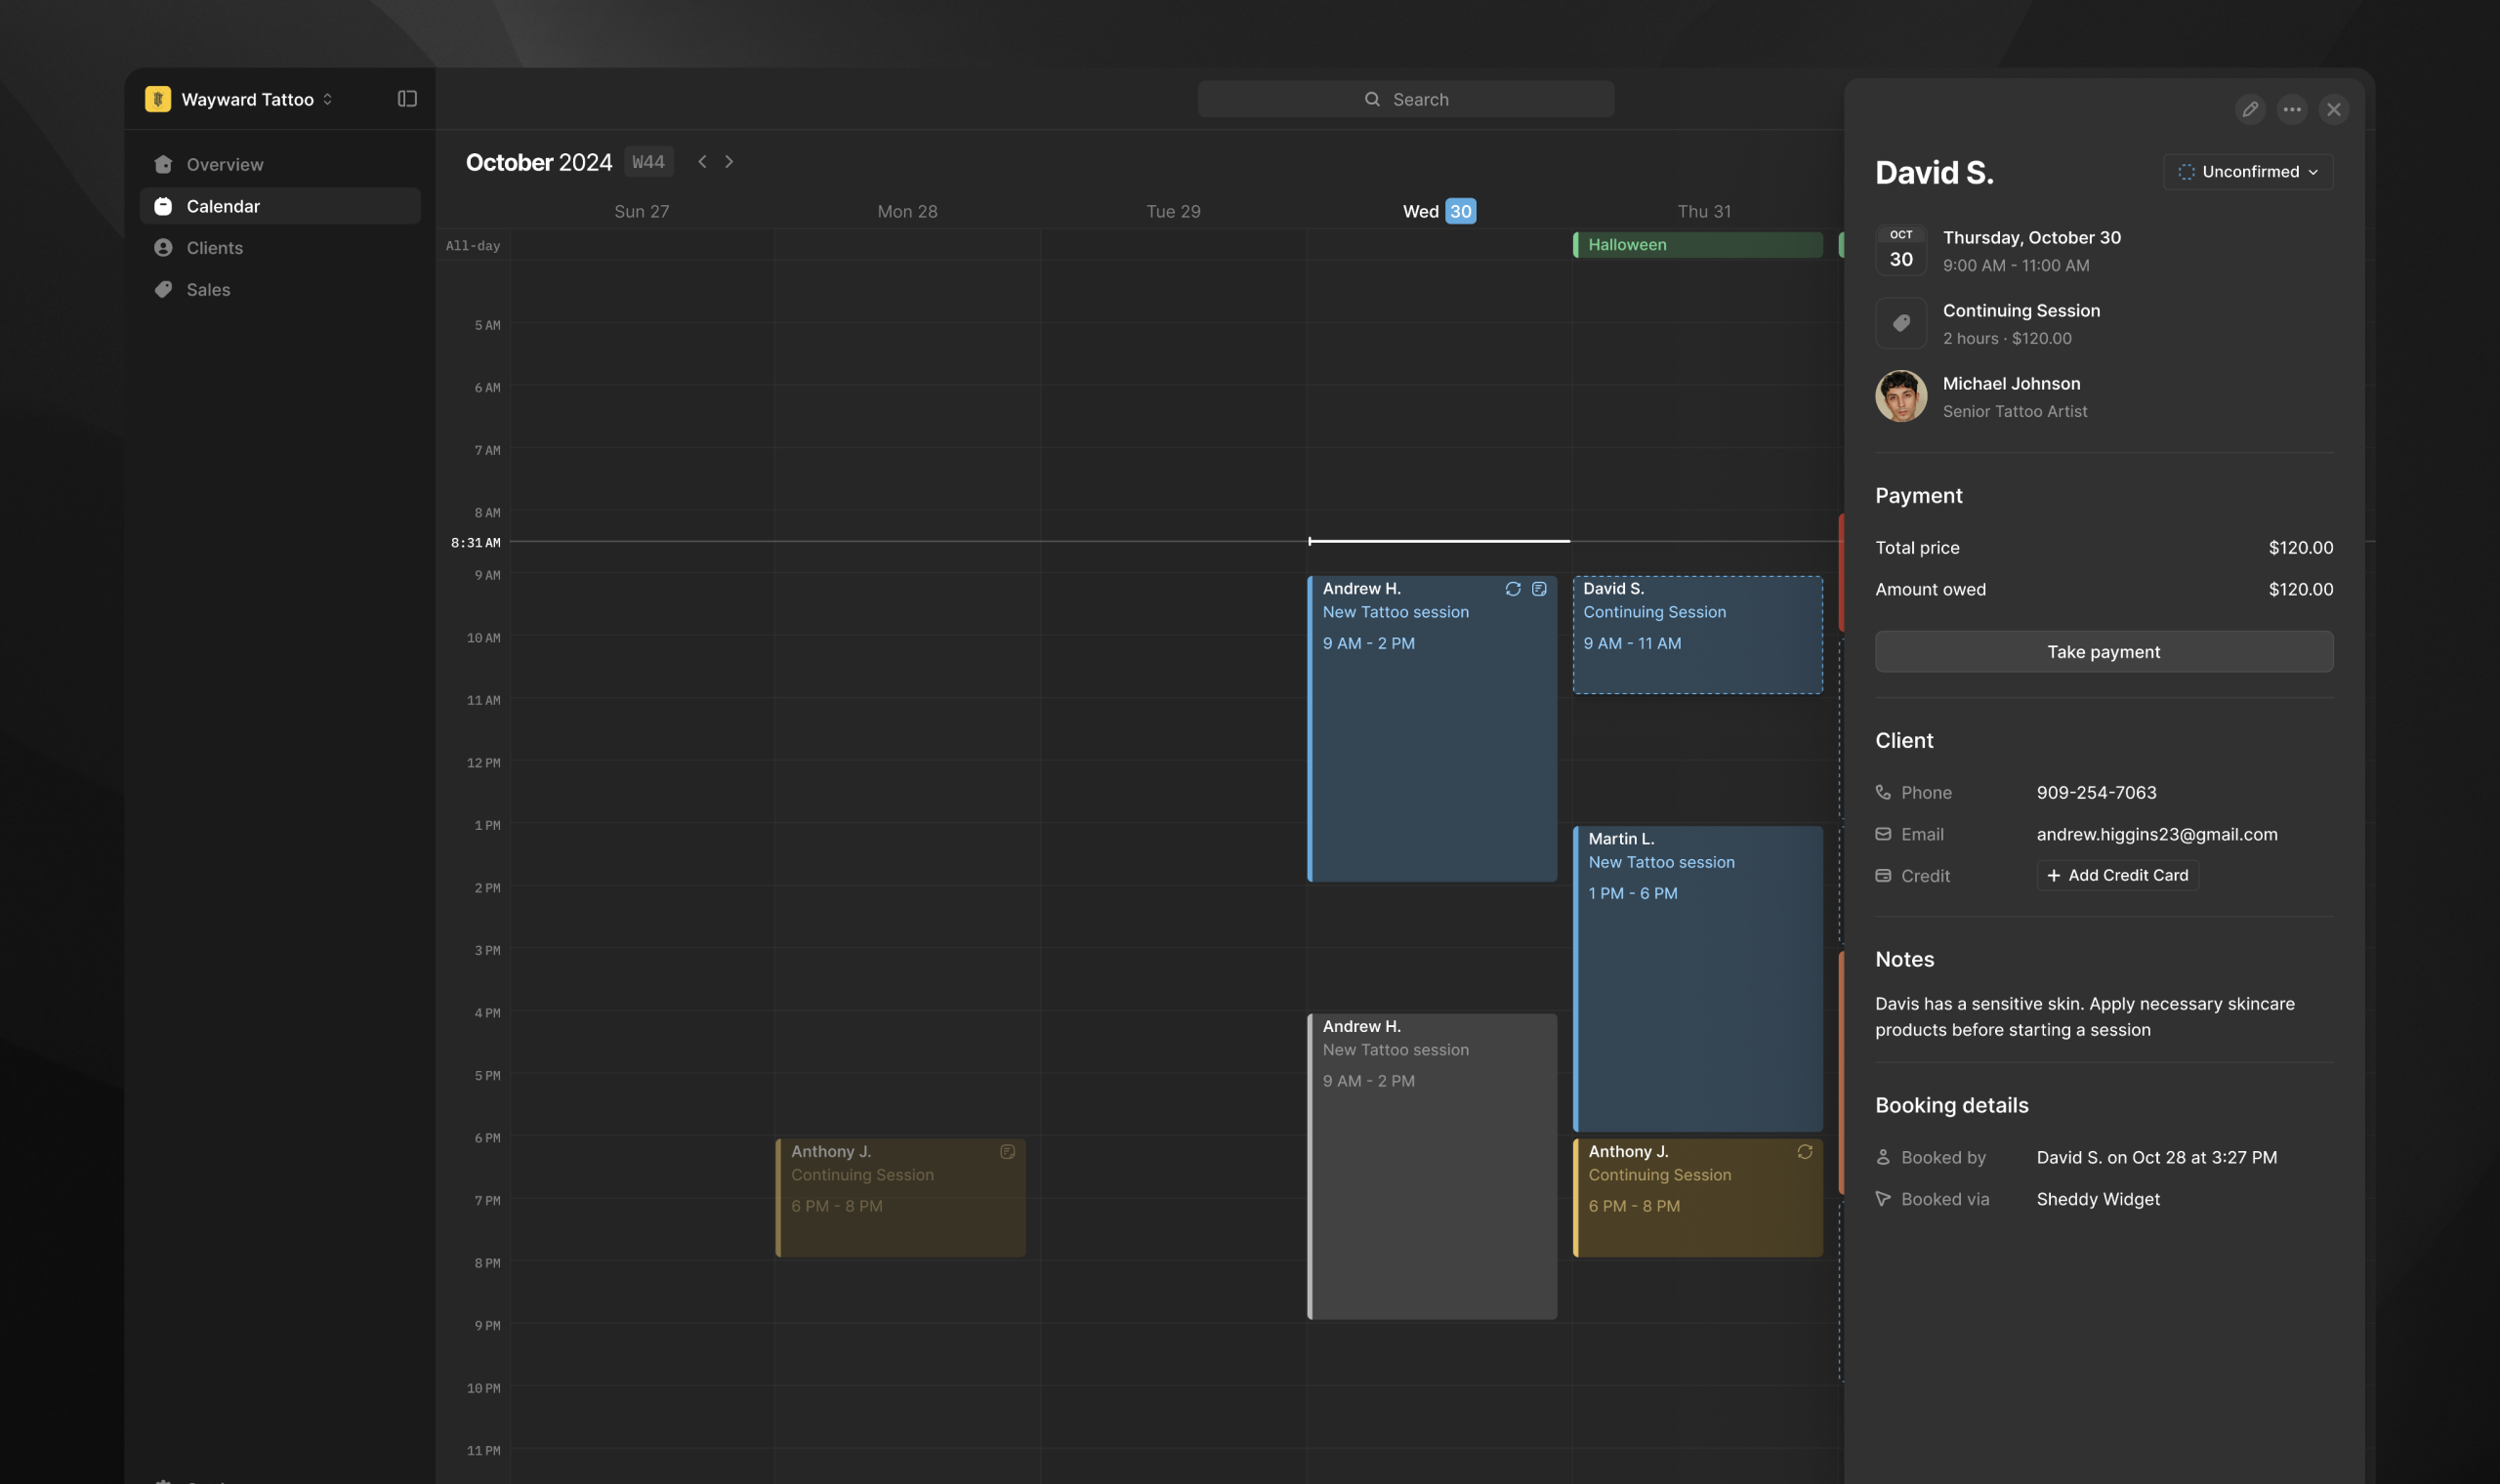This screenshot has width=2500, height=1484.
Task: Open the Unconfirmed status dropdown
Action: 2248,172
